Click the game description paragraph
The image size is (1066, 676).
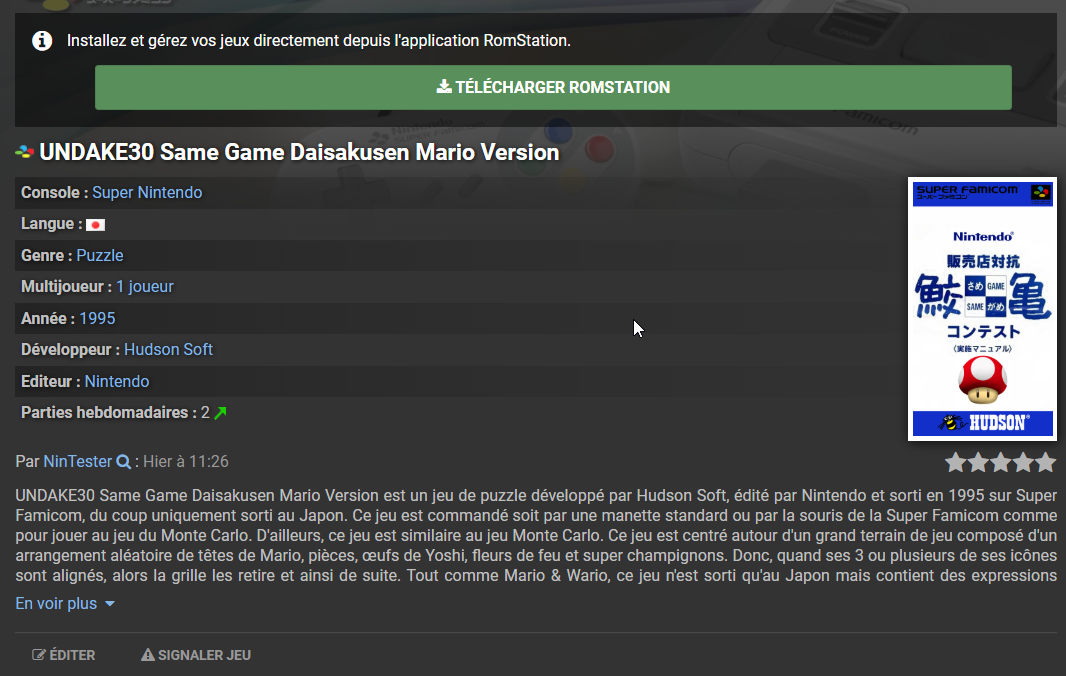(x=536, y=535)
